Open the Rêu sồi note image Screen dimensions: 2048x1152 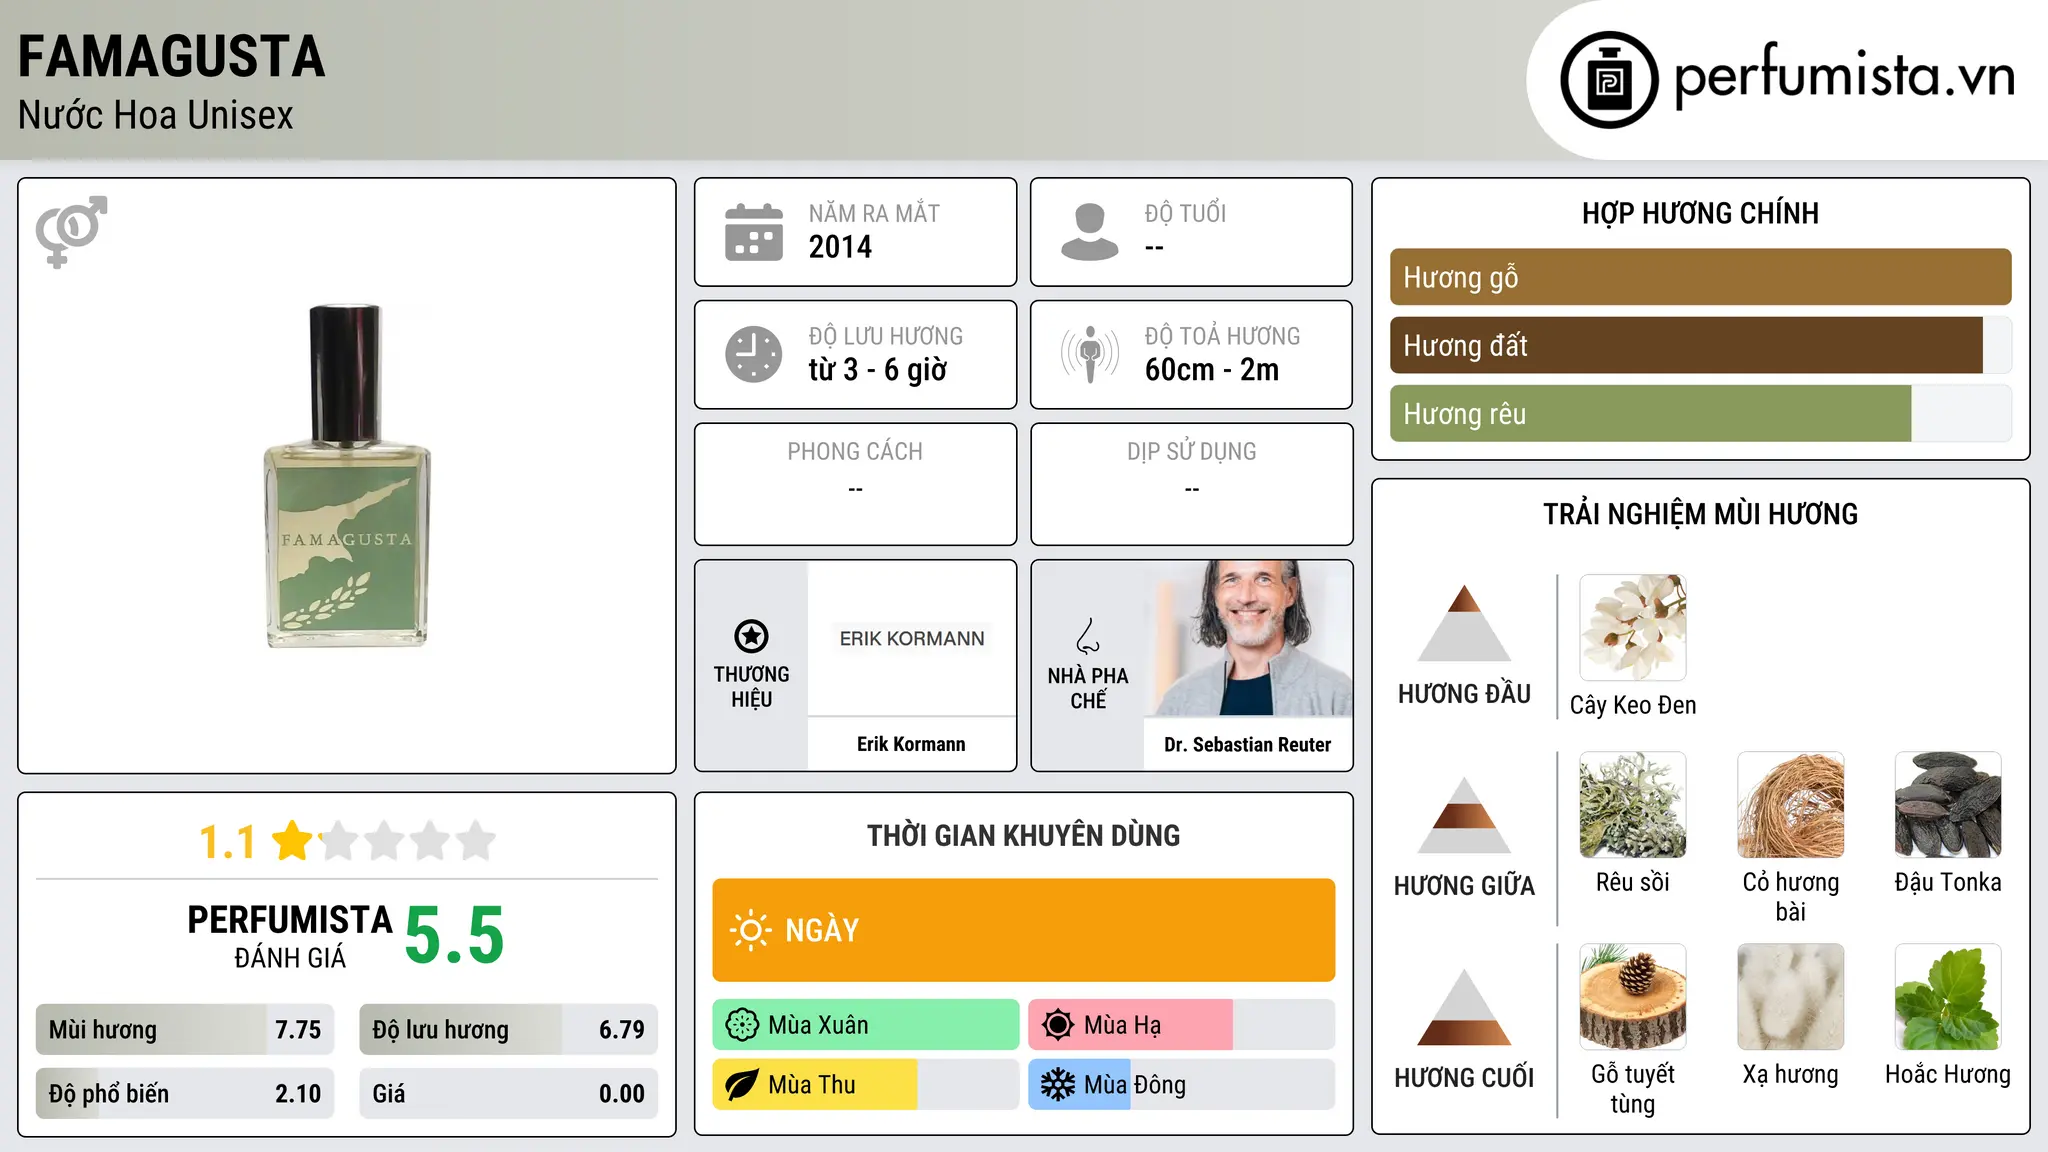(x=1633, y=805)
